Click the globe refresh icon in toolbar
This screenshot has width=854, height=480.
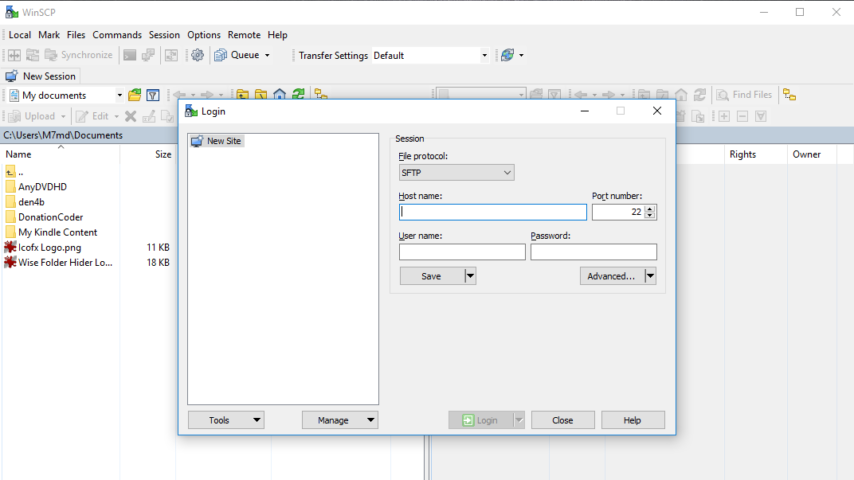[507, 55]
